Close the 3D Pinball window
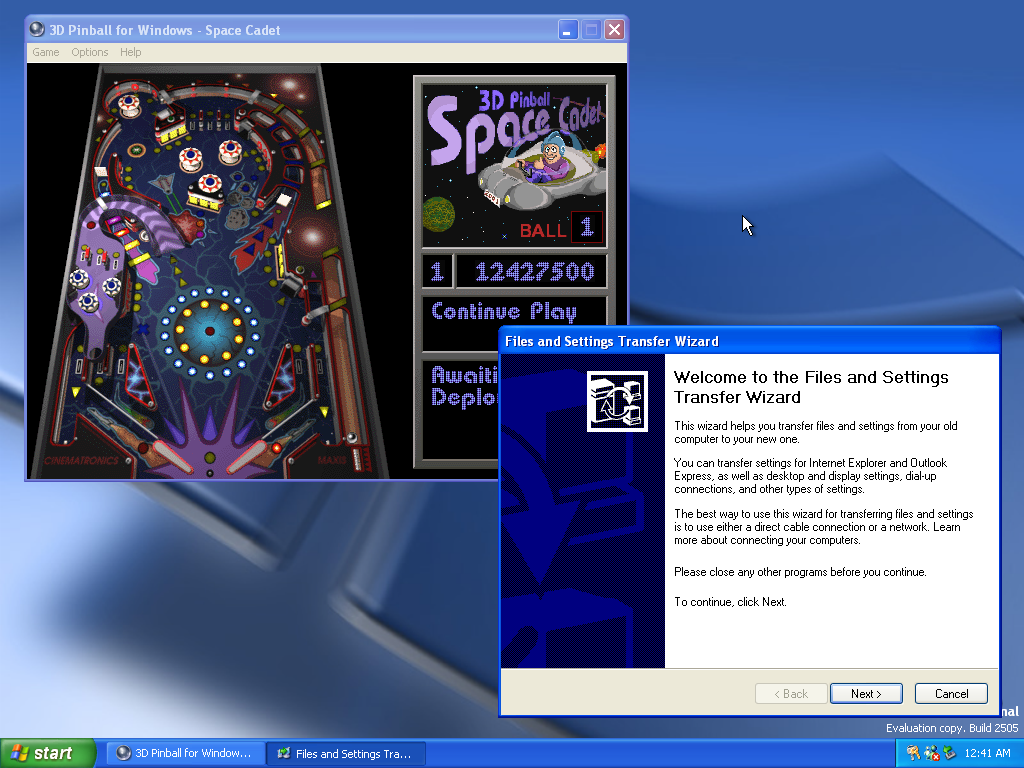Image resolution: width=1024 pixels, height=768 pixels. (x=614, y=29)
